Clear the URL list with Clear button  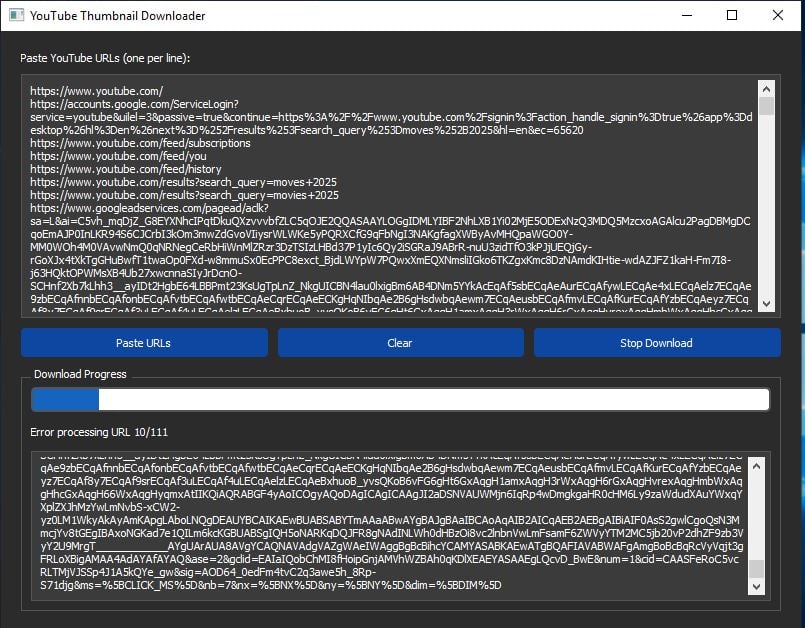(x=400, y=343)
